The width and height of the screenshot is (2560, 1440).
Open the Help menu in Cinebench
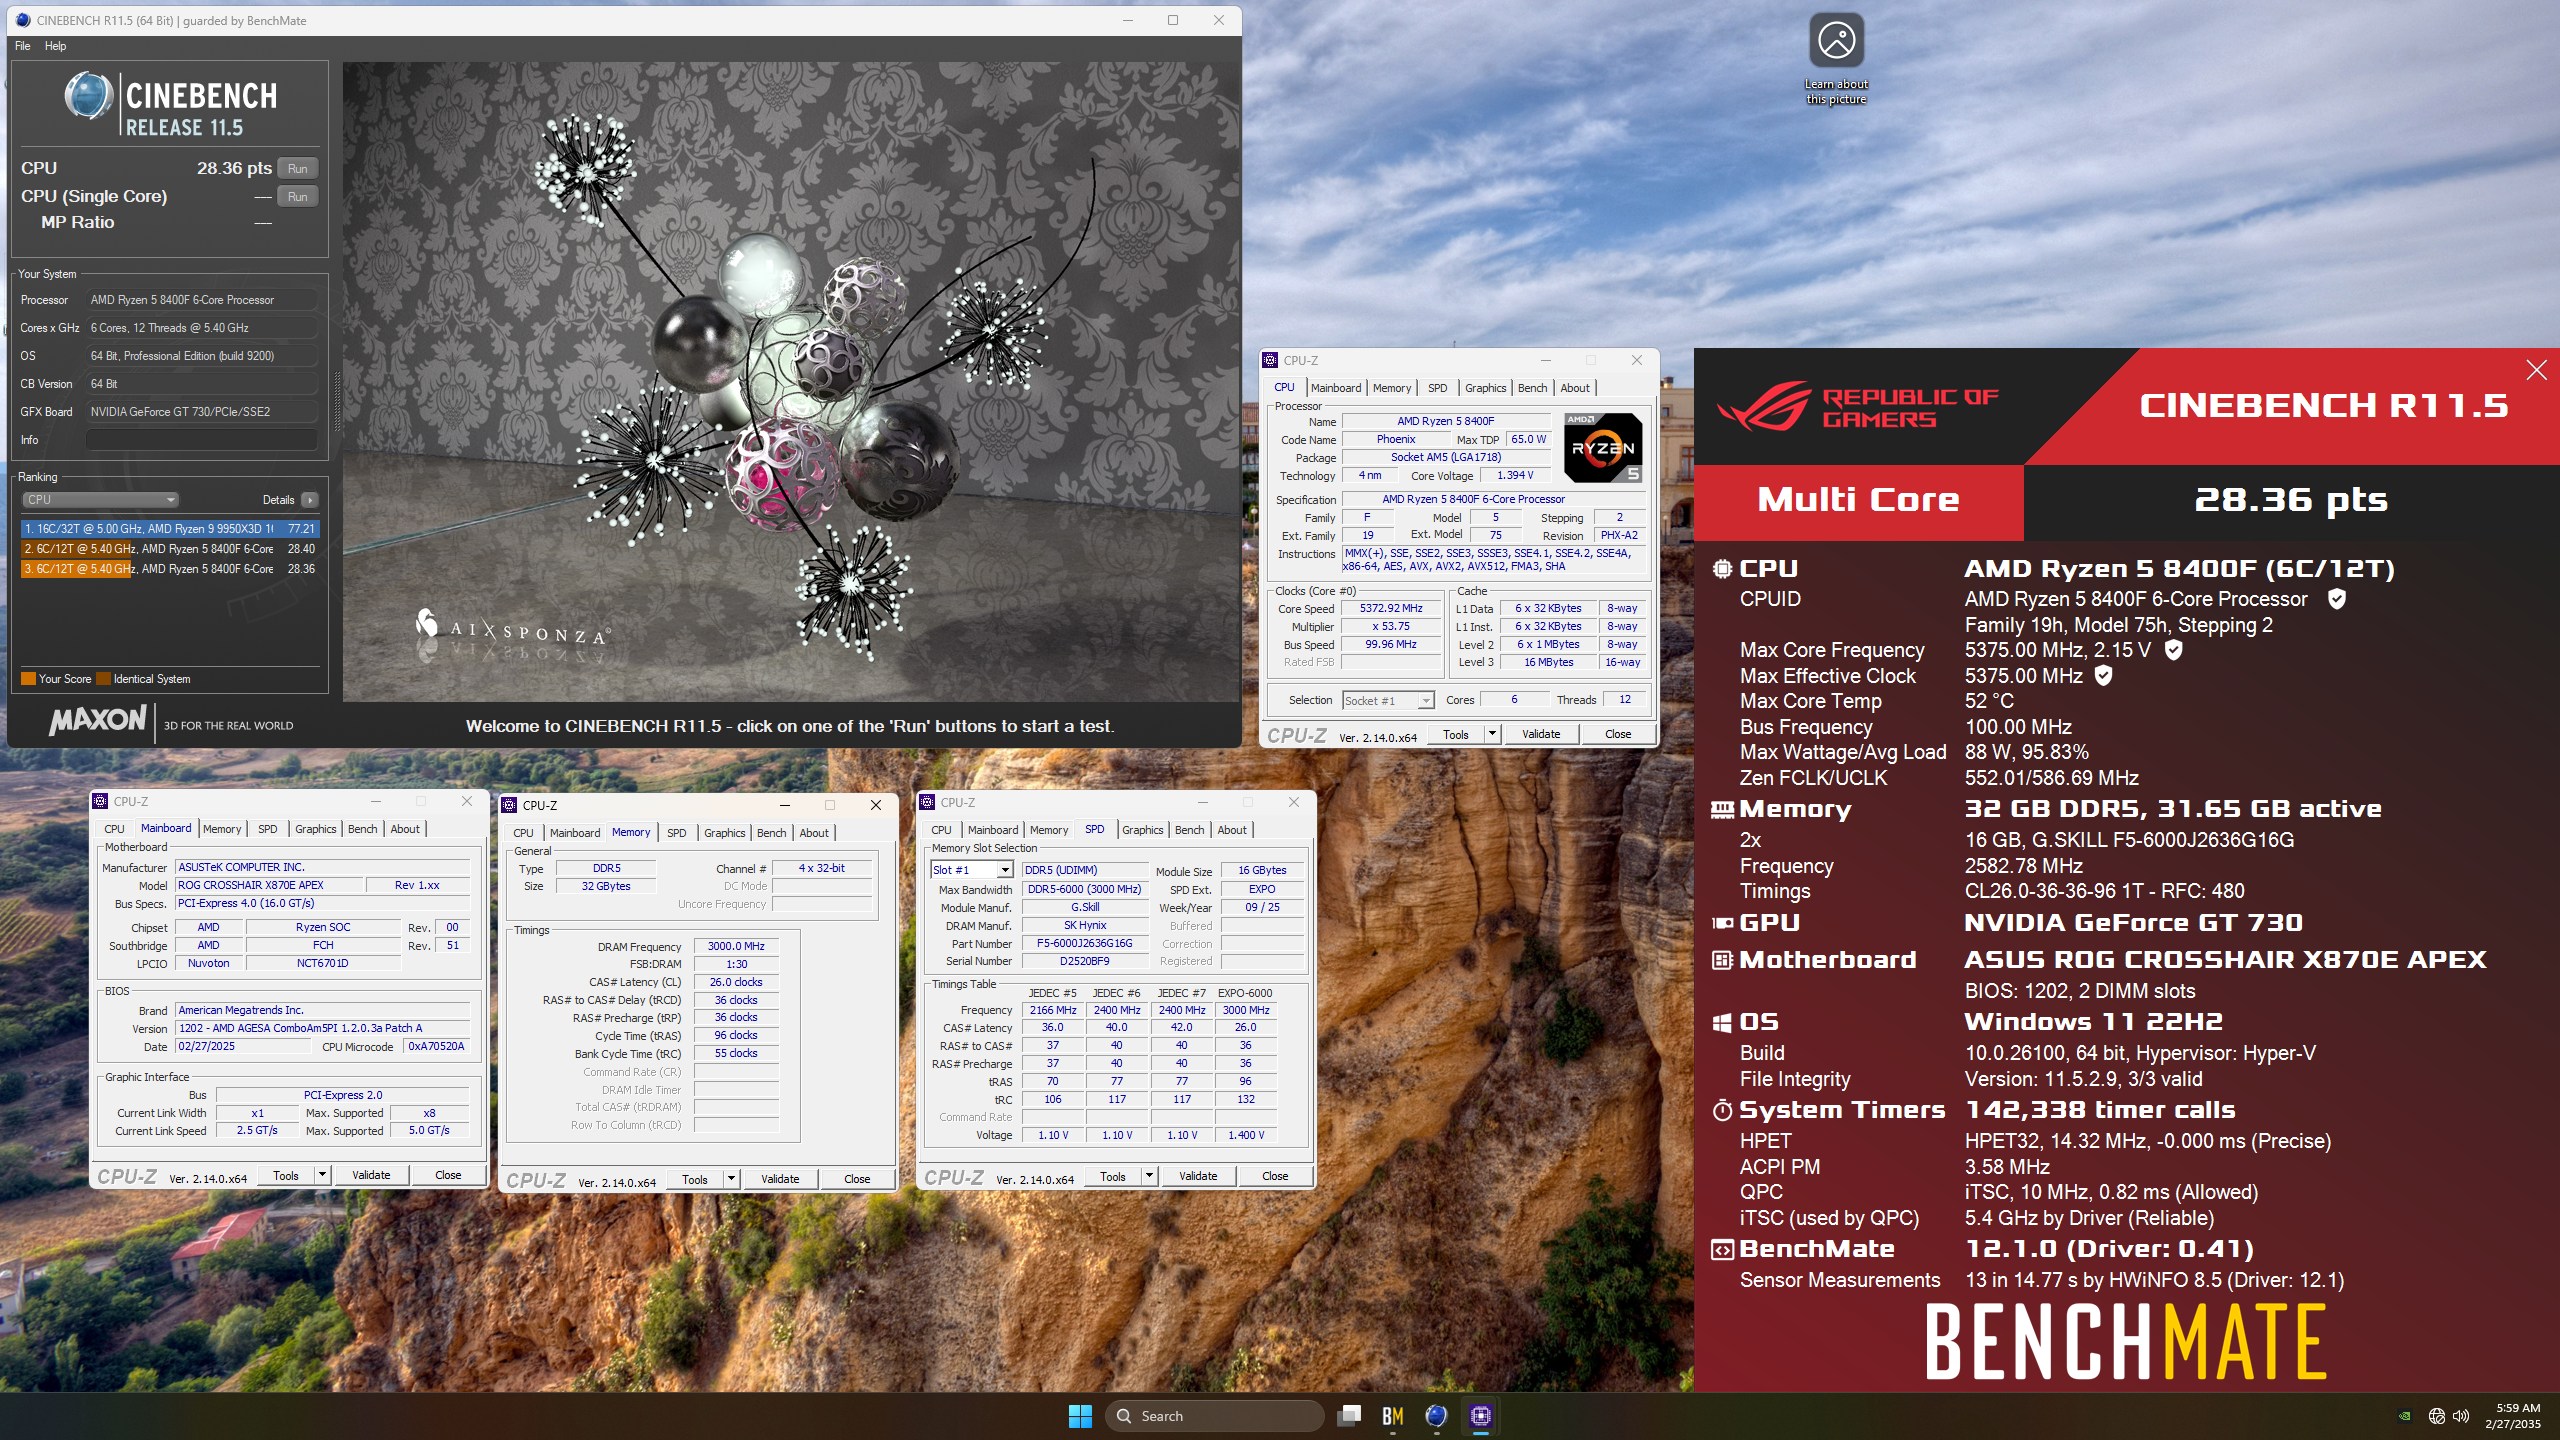click(x=55, y=46)
